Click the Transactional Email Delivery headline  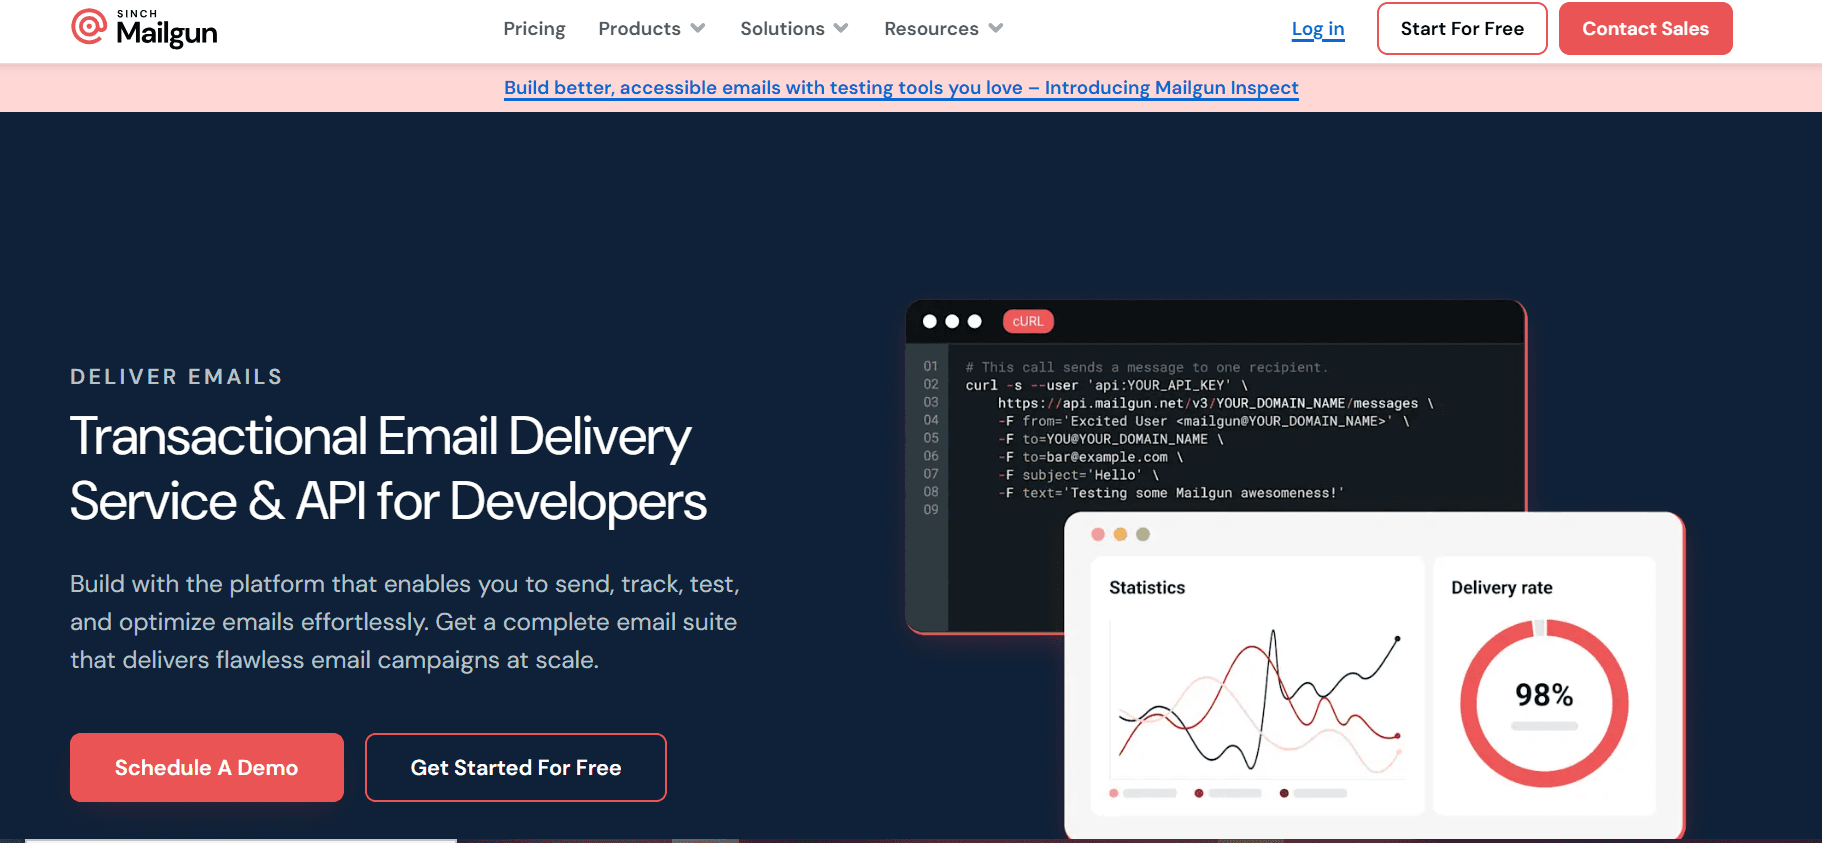pos(388,469)
